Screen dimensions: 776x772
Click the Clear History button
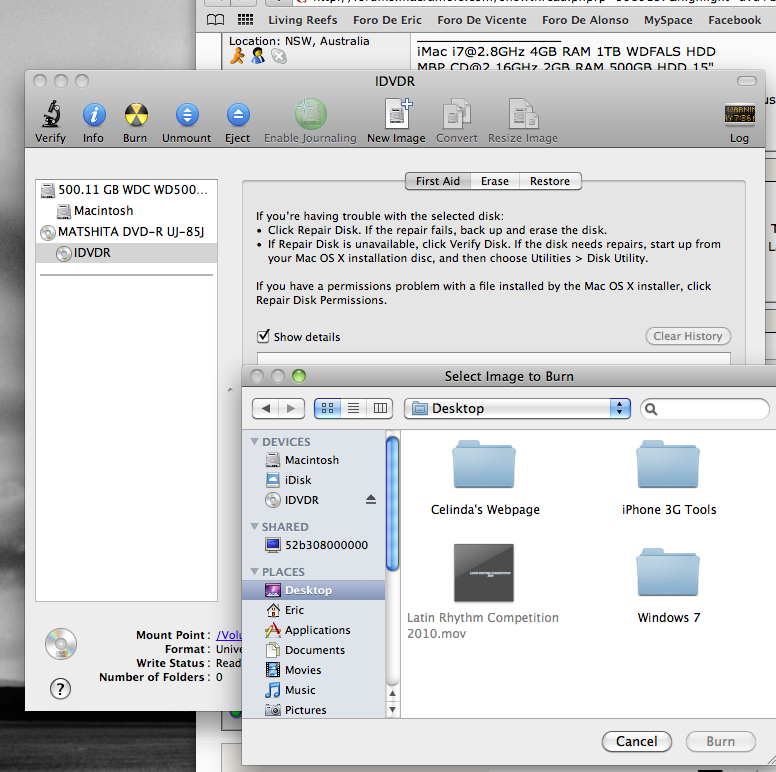688,336
